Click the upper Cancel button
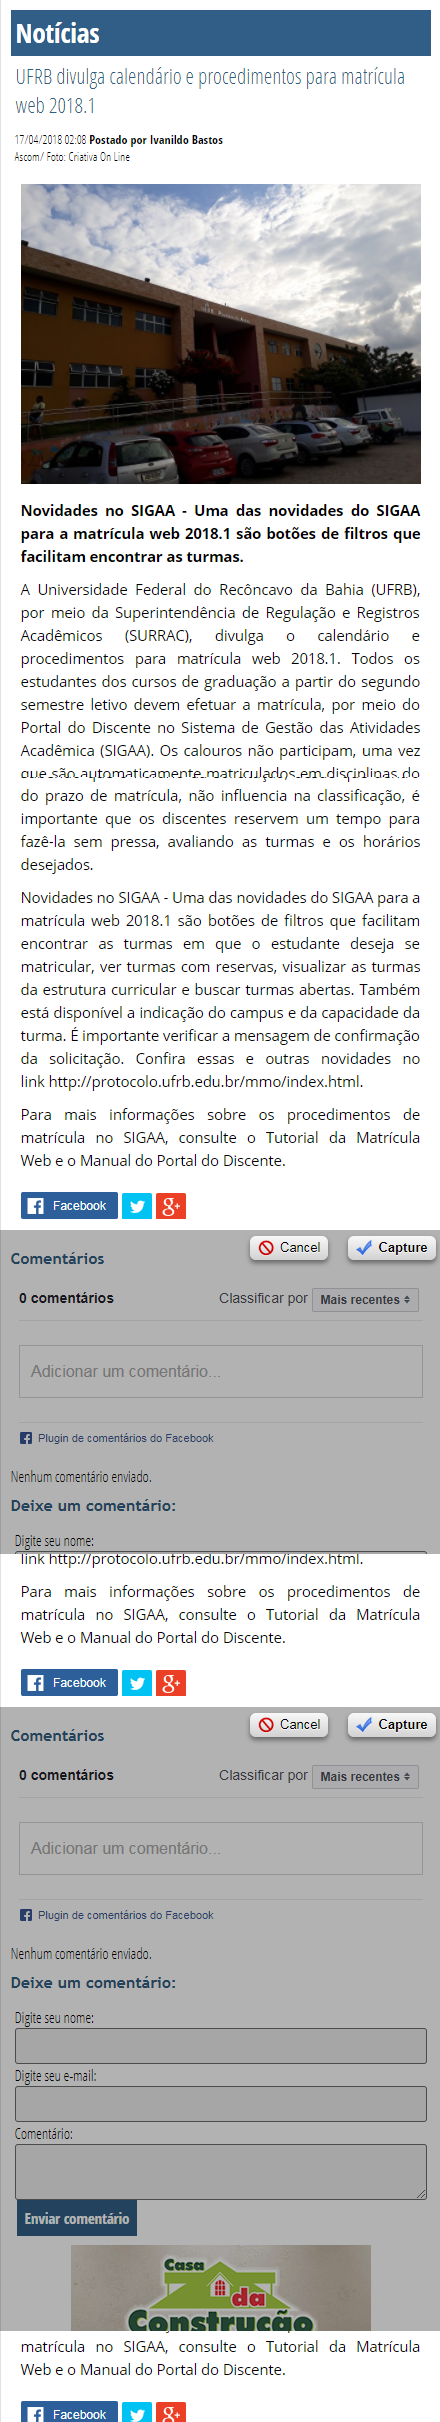Screen dimensions: 440x2422 289,1248
